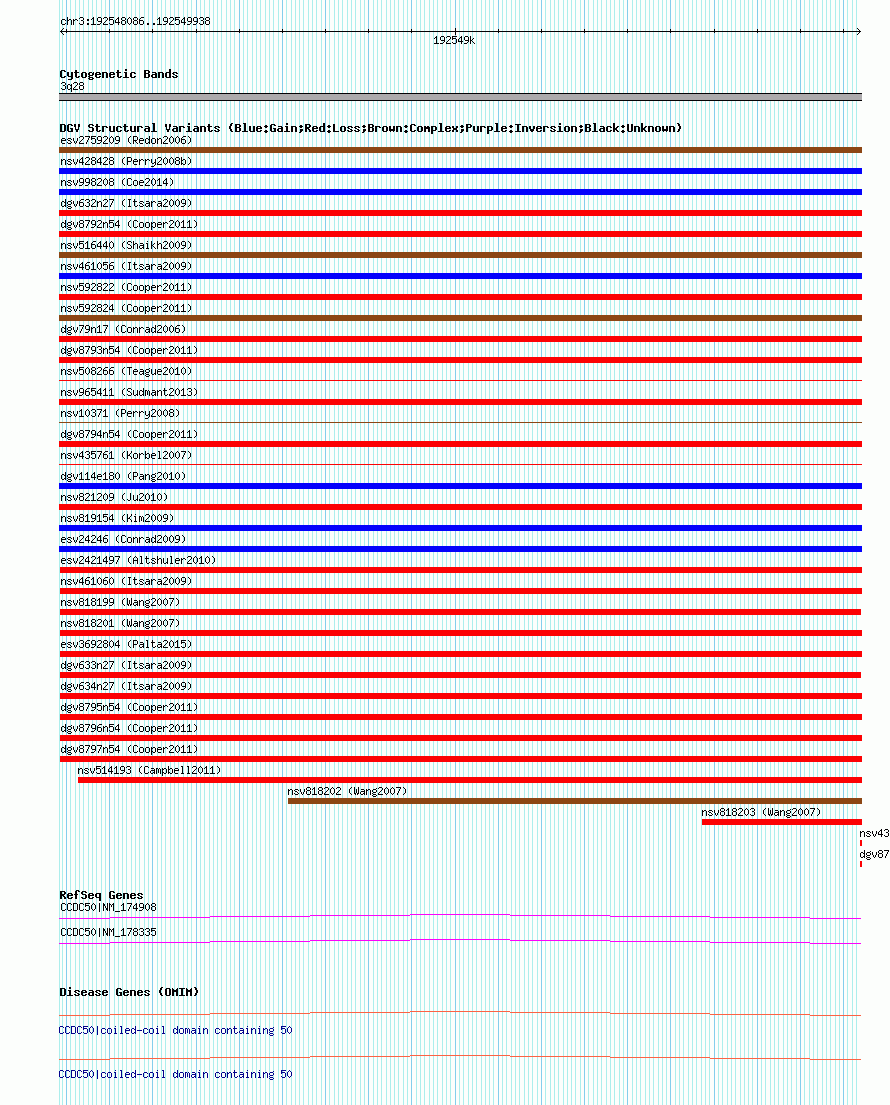Image resolution: width=890 pixels, height=1105 pixels.
Task: Select dgv8792n54 (Cooper2011) variant label
Action: coord(129,224)
